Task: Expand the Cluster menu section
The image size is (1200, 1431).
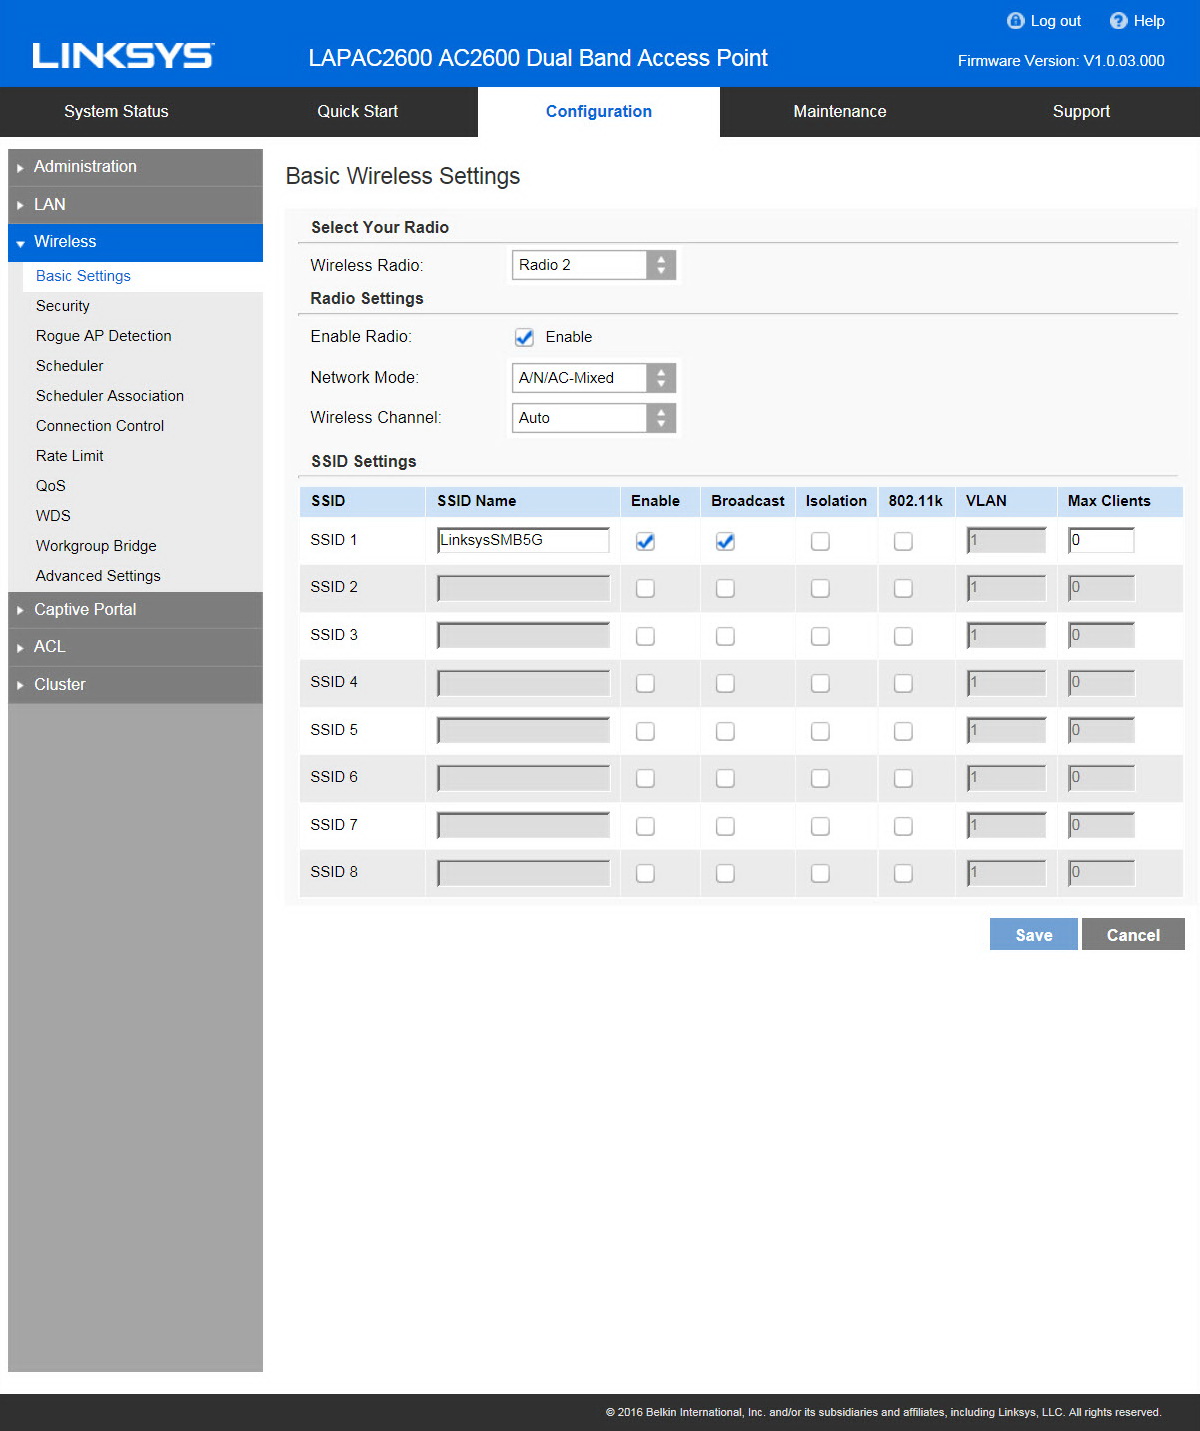Action: (135, 685)
